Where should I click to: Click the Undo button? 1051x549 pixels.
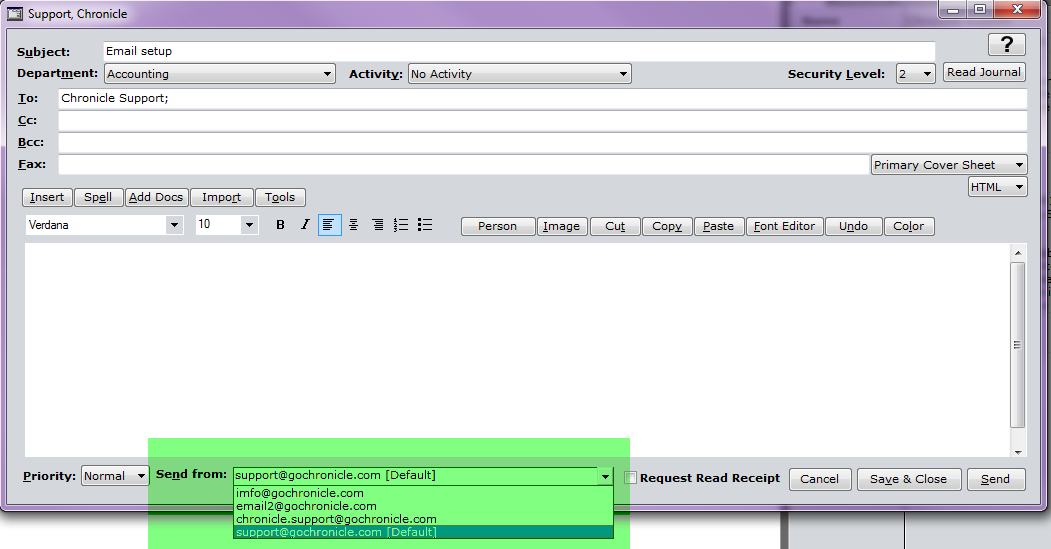(854, 227)
